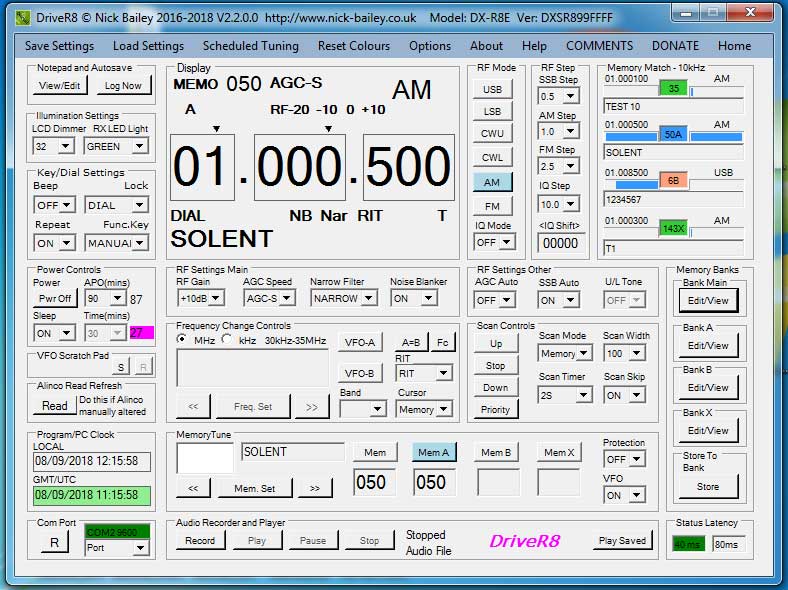The width and height of the screenshot is (788, 590).
Task: Click the Alinco Read refresh button
Action: 54,406
